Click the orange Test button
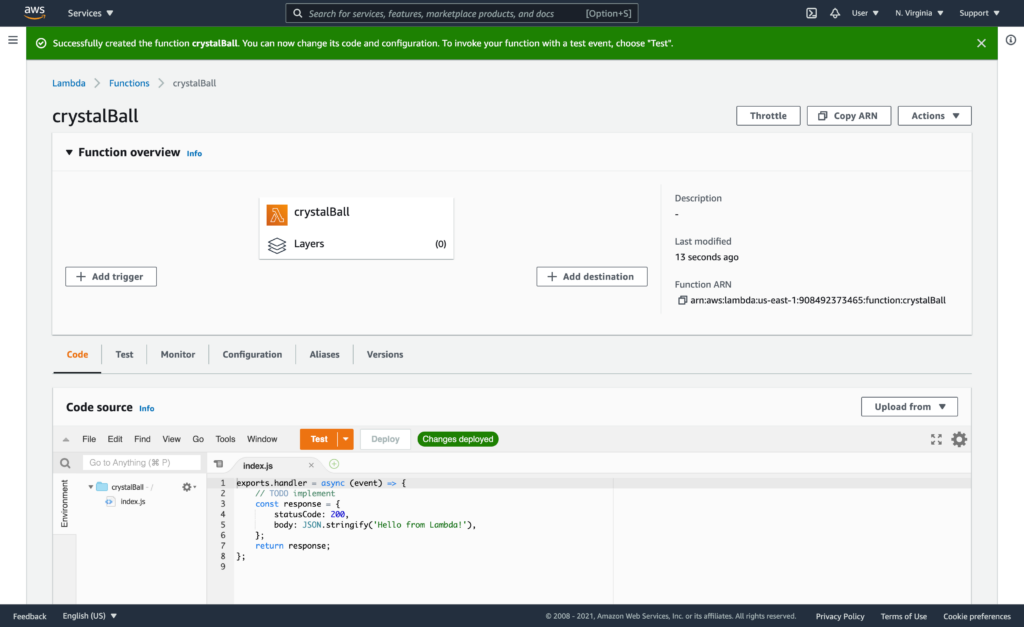1024x627 pixels. (x=319, y=440)
